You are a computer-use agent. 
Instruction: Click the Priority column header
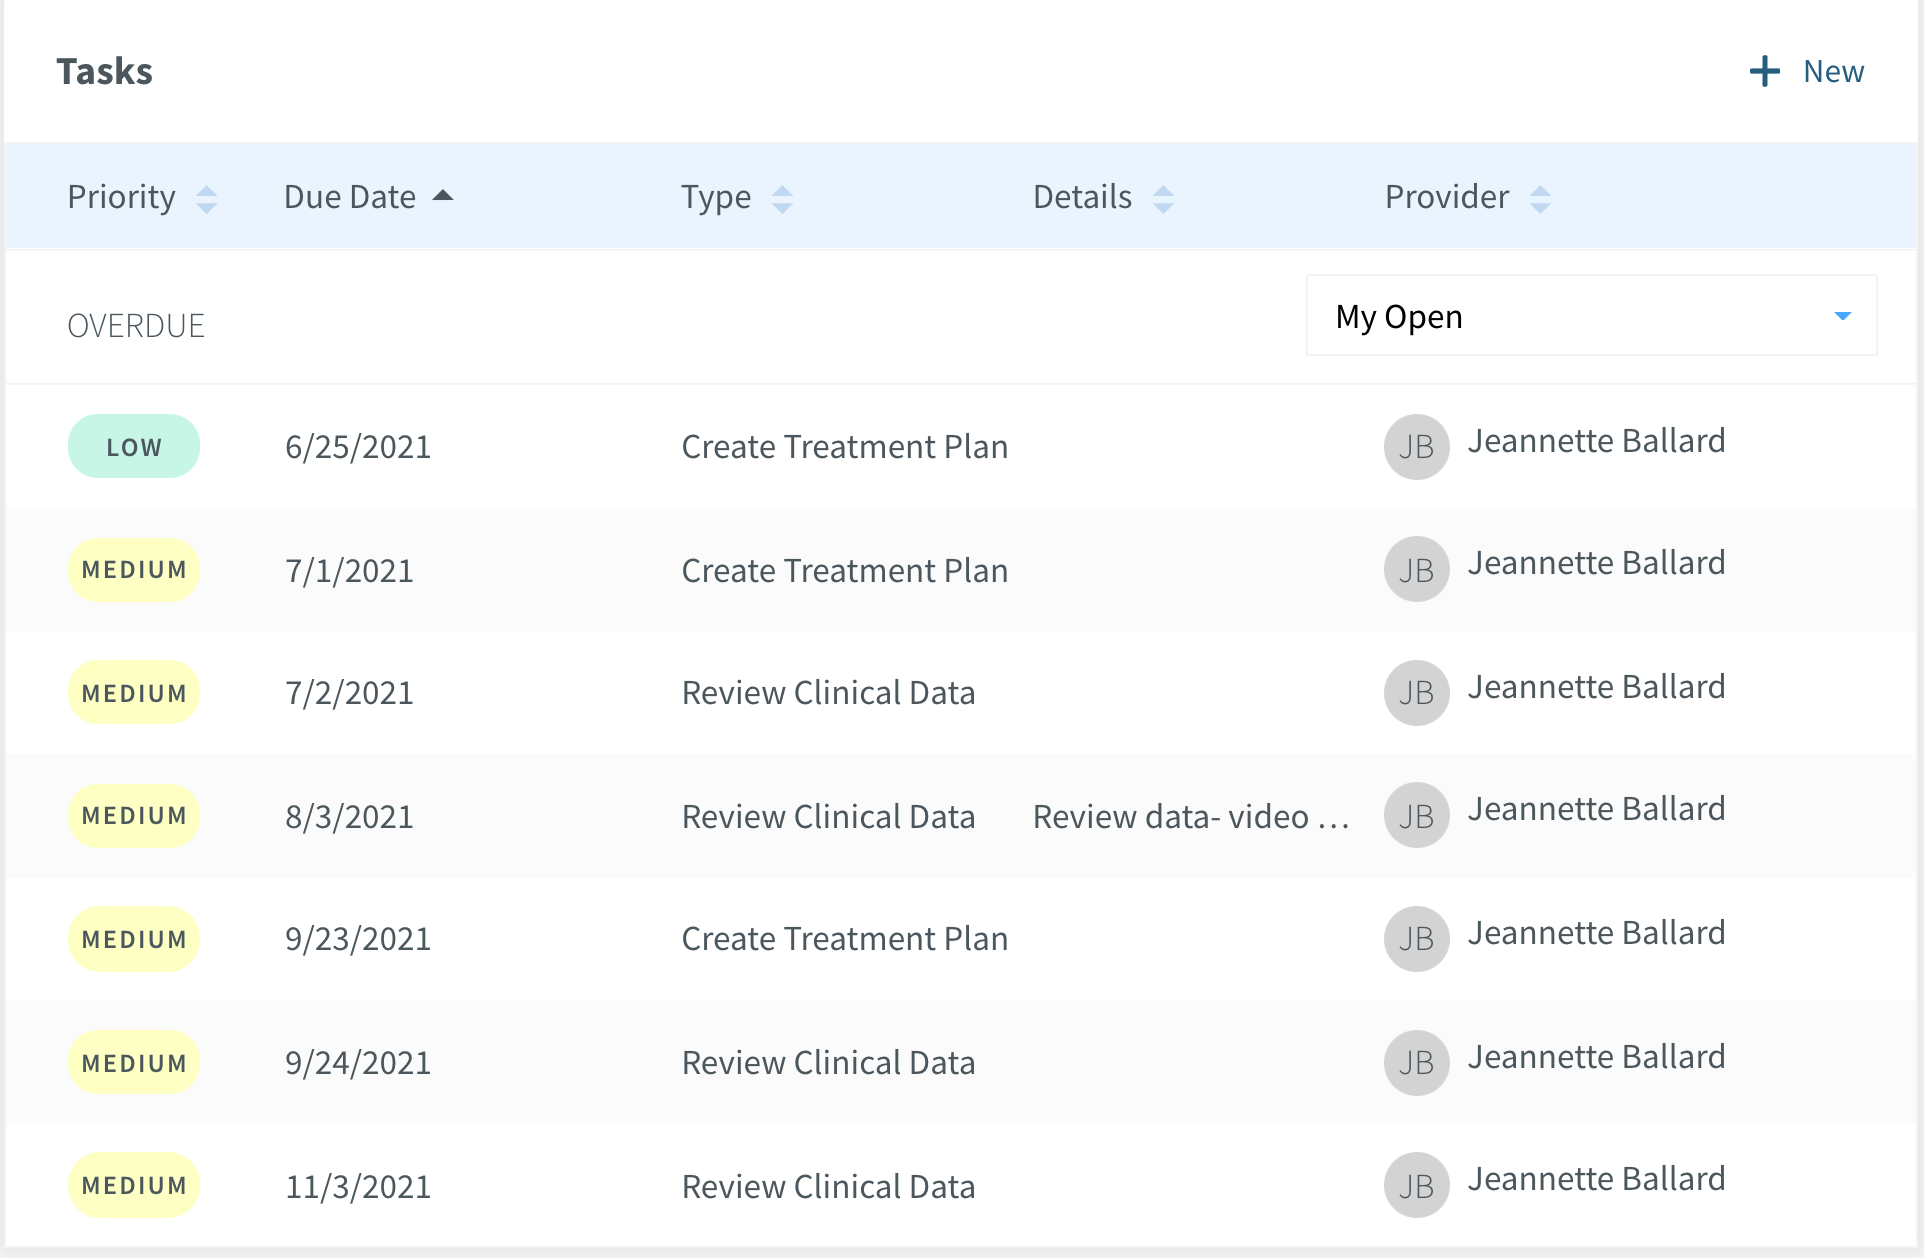pos(122,197)
